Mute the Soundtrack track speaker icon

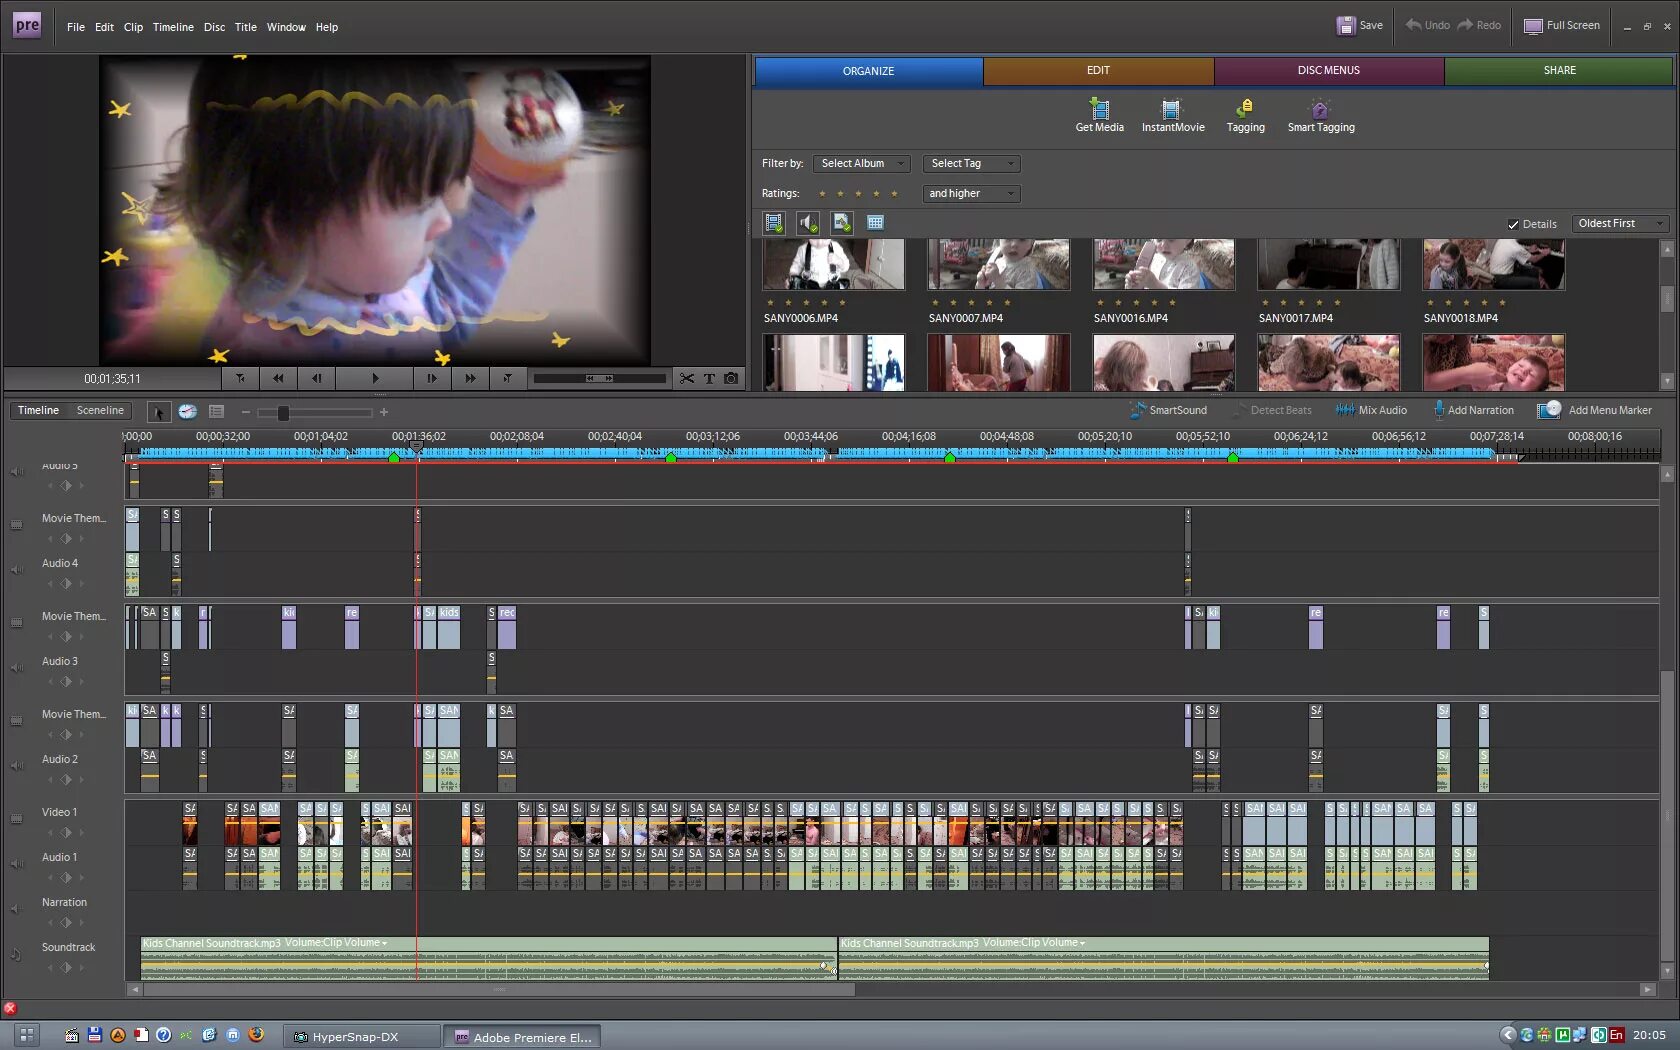[x=16, y=955]
